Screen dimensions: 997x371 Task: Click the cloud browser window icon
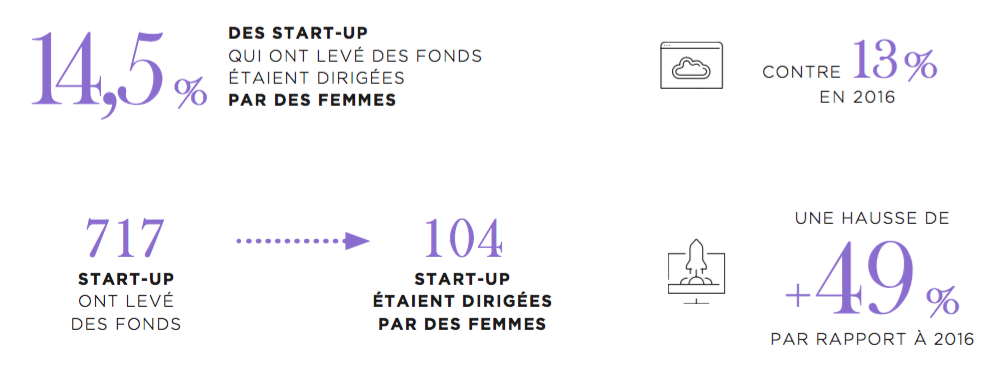[x=691, y=65]
